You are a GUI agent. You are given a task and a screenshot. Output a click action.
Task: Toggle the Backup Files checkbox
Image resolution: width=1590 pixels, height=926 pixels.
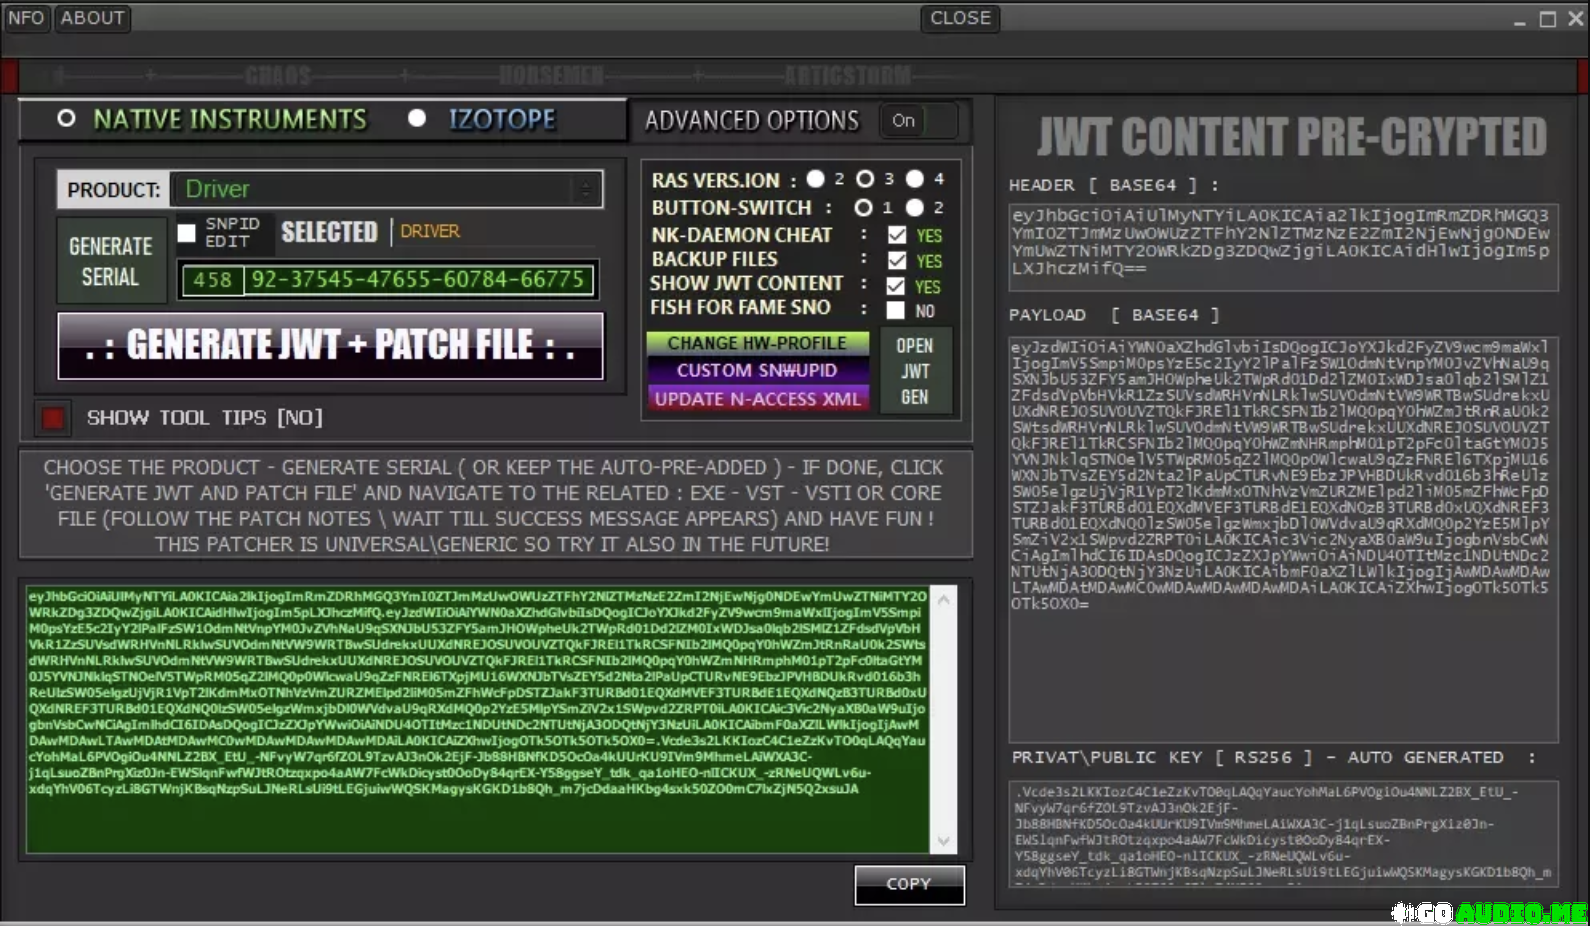pyautogui.click(x=896, y=261)
